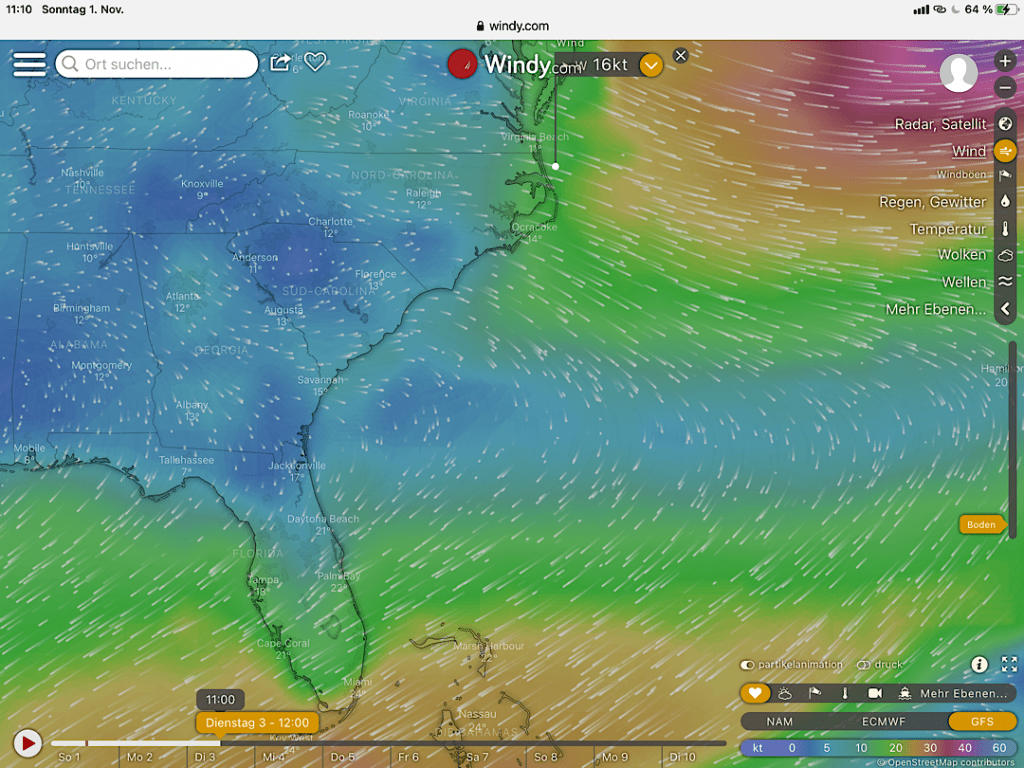Toggle the druck pressure switch
Image resolution: width=1024 pixels, height=768 pixels.
[863, 665]
